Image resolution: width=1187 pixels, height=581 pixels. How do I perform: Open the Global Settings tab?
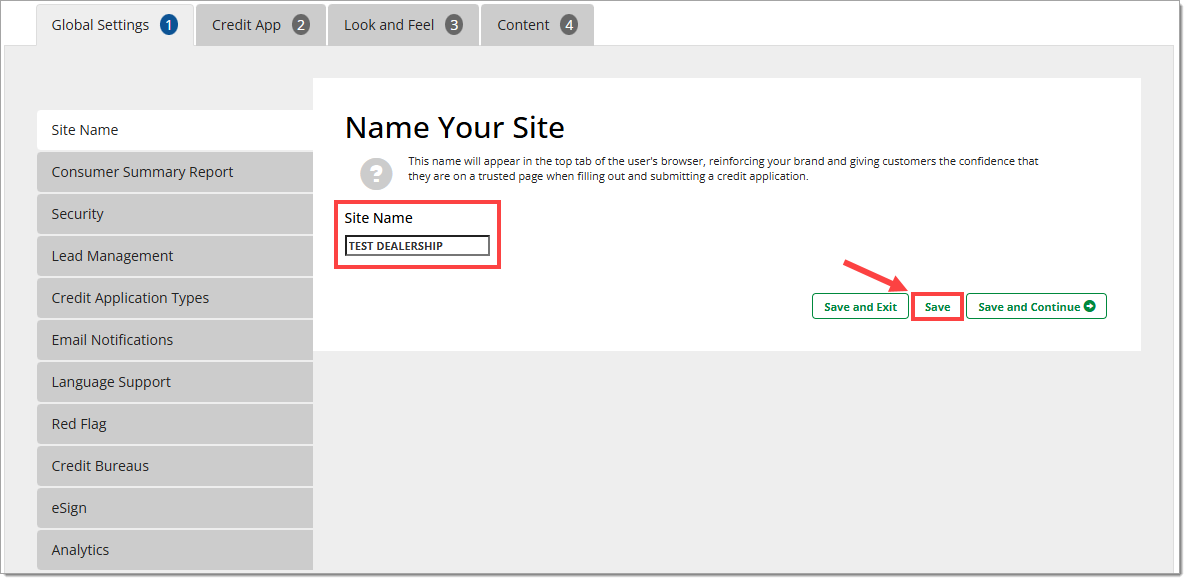[x=114, y=25]
